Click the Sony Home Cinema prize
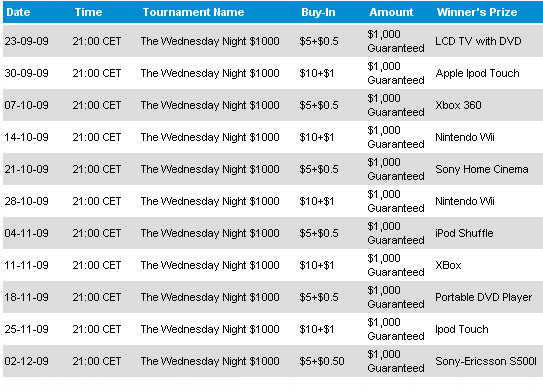Screen dimensions: 543x390 [482, 169]
